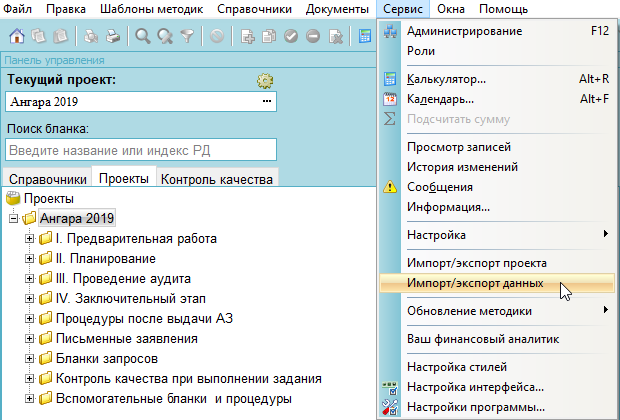Expand the IV. Заключительный этап node
Viewport: 620px width, 420px height.
coord(29,299)
